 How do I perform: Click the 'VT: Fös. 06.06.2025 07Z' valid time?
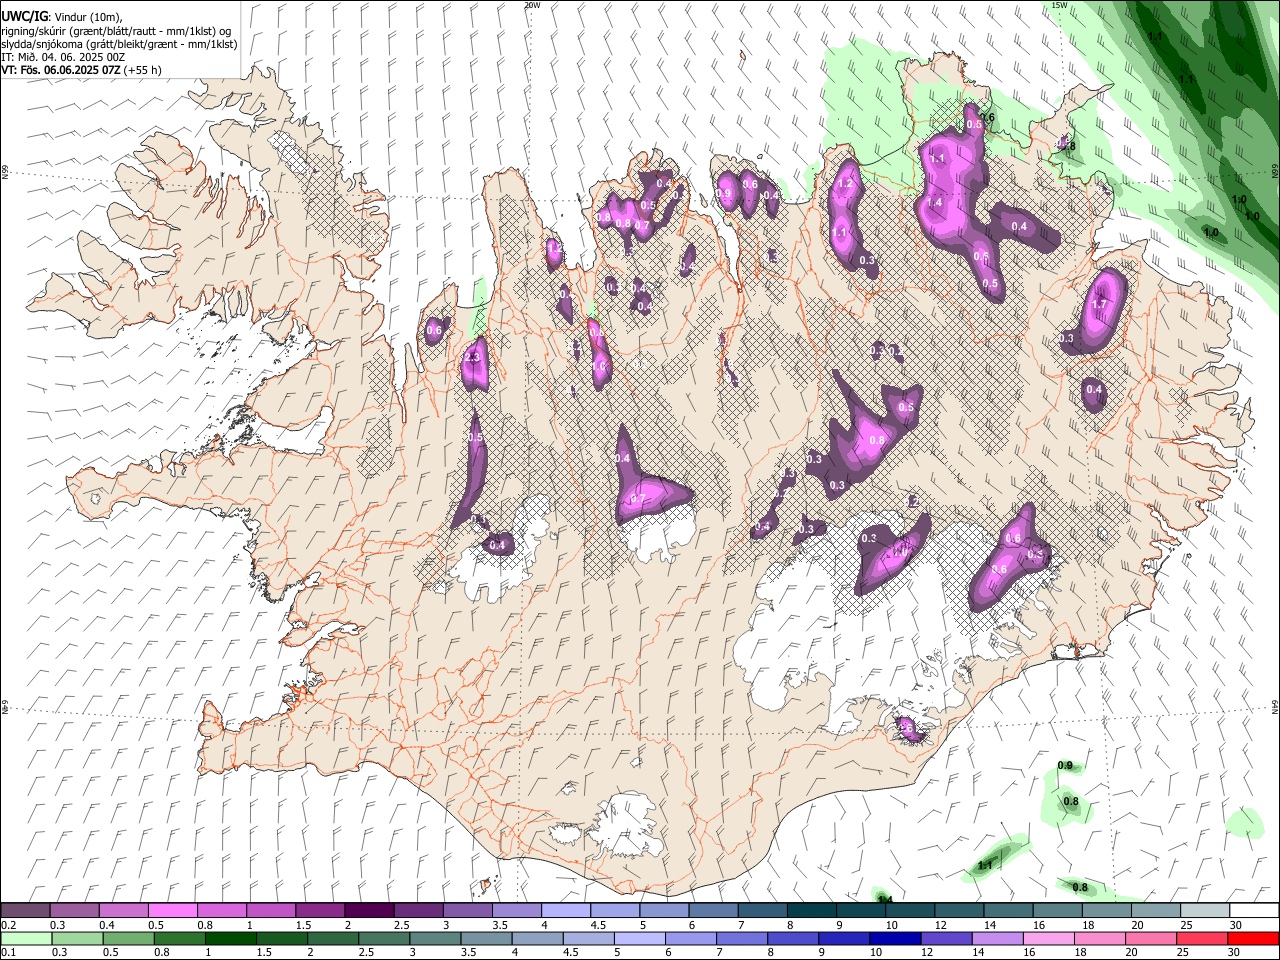61,70
